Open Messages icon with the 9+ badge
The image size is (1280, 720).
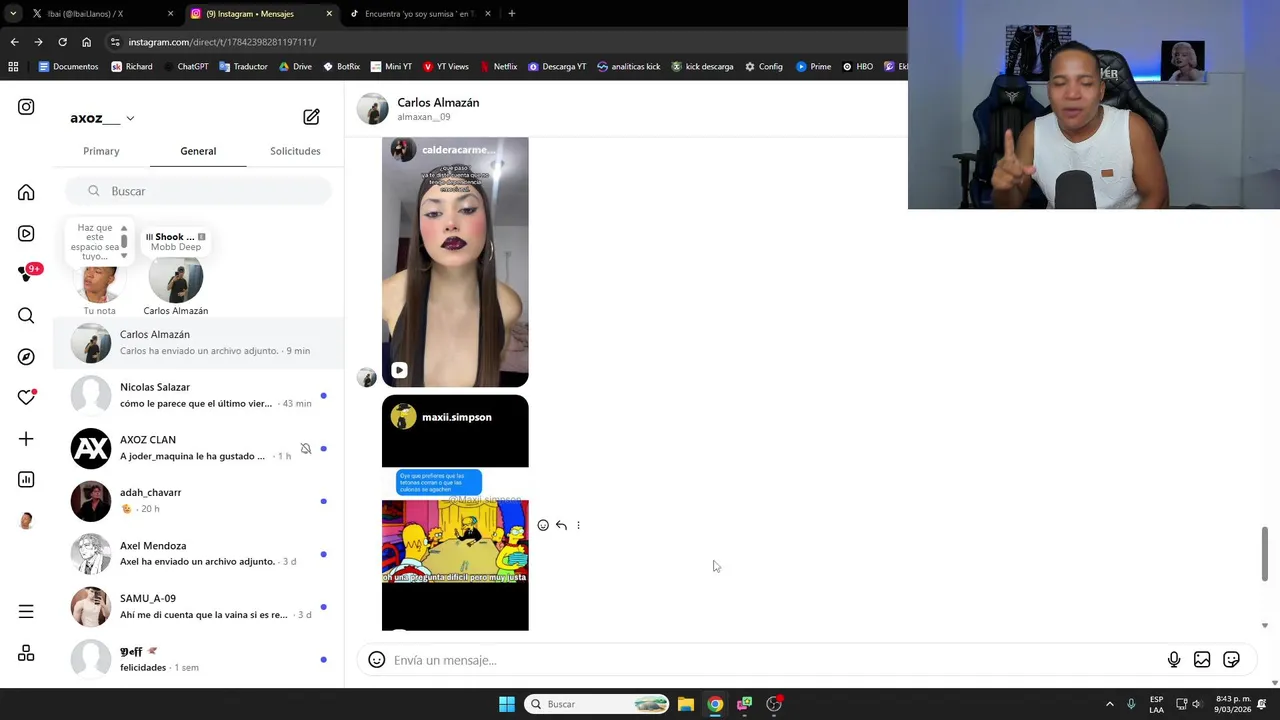28,274
